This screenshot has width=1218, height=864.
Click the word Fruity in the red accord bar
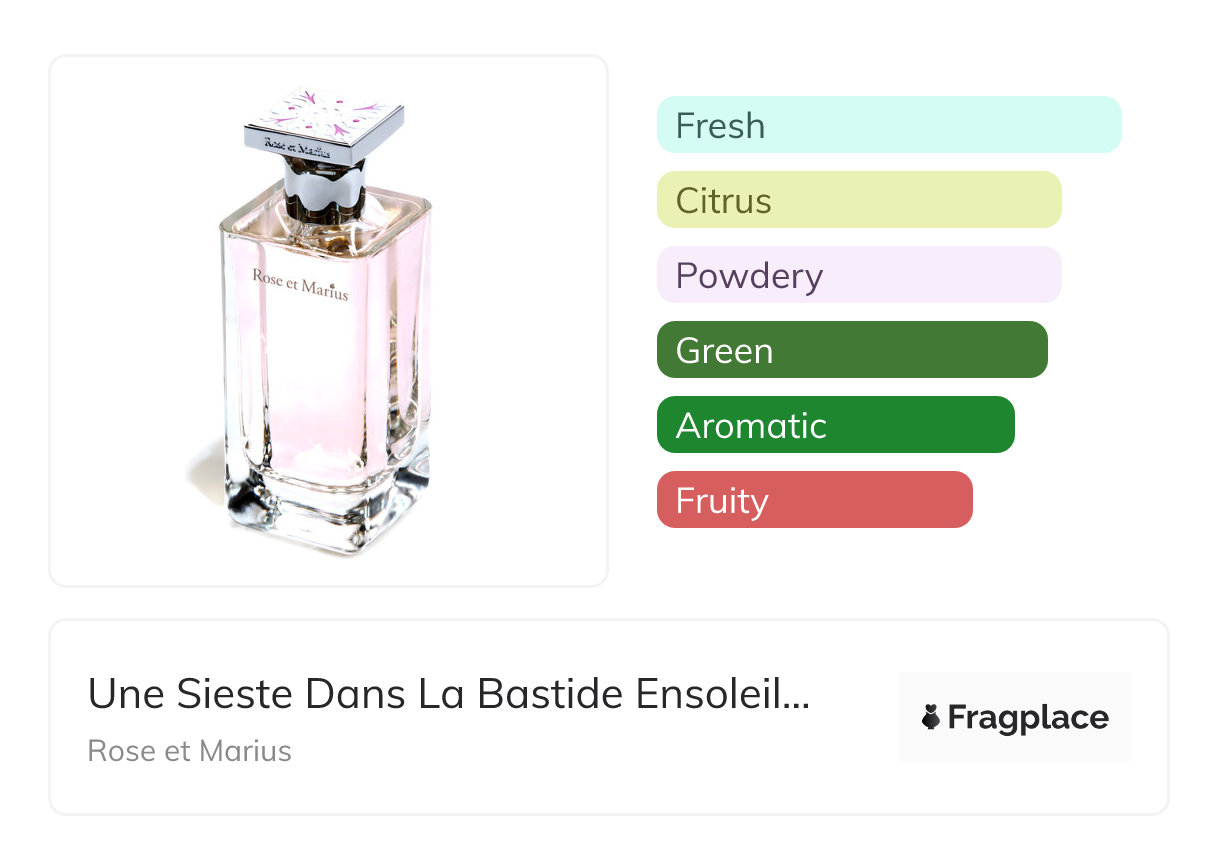coord(722,501)
